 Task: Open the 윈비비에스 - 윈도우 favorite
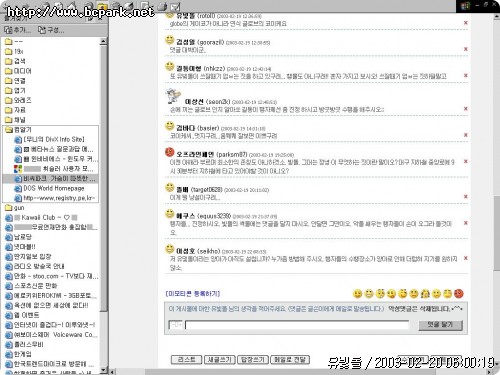click(x=55, y=159)
